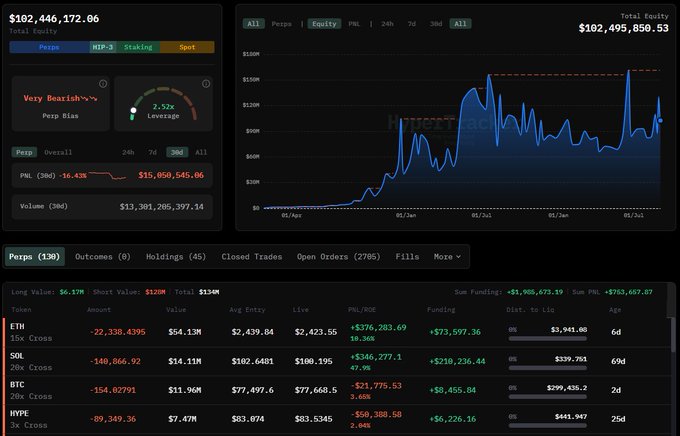This screenshot has height=436, width=680.
Task: Sort positions by Avg Entry column
Action: tap(247, 309)
